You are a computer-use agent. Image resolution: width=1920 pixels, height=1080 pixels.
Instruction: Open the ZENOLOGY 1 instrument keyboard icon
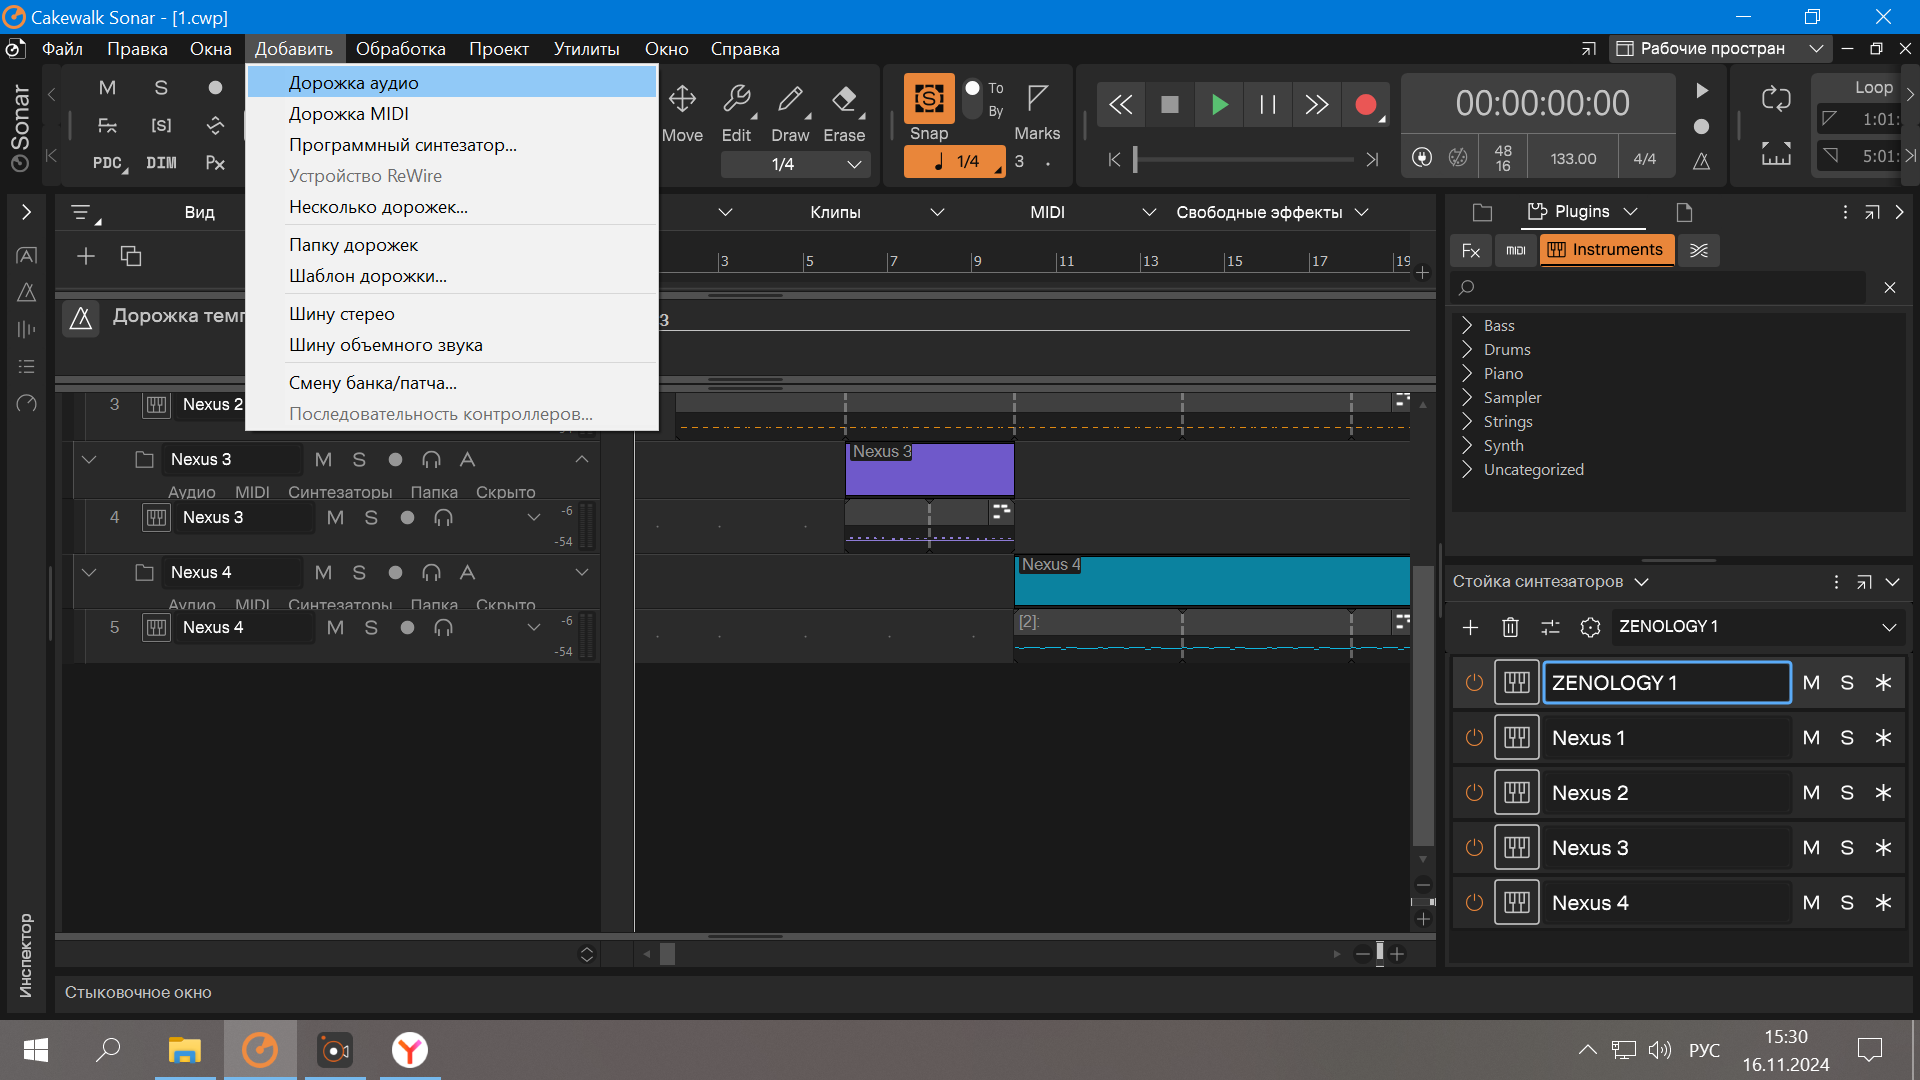1517,683
